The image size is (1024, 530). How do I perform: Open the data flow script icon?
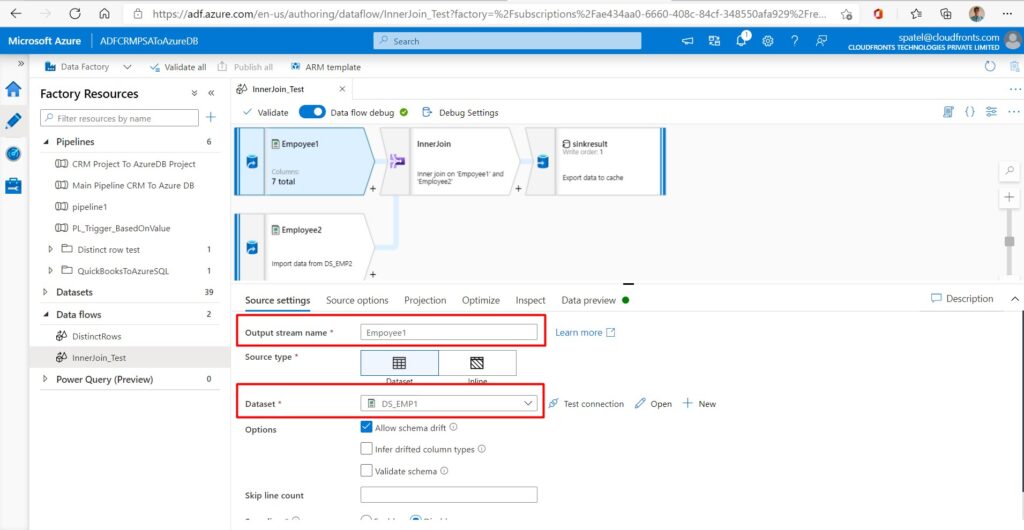(x=948, y=112)
